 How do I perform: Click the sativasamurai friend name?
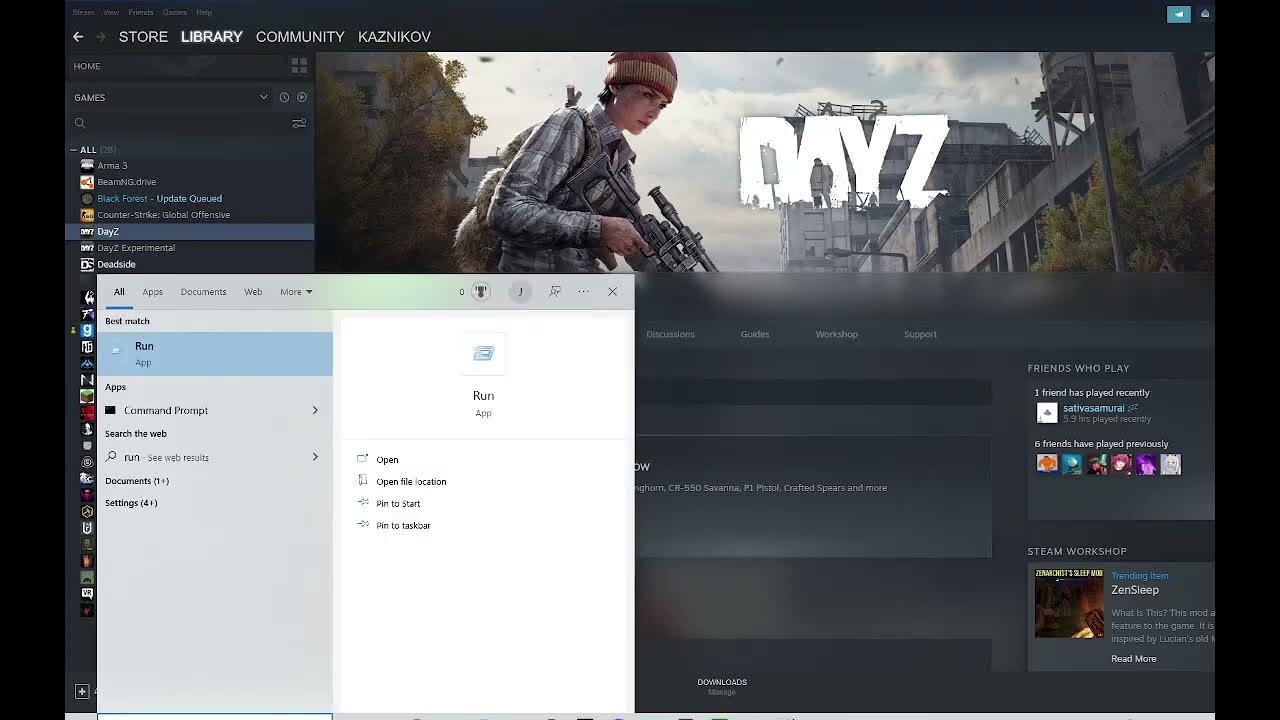(x=1093, y=408)
